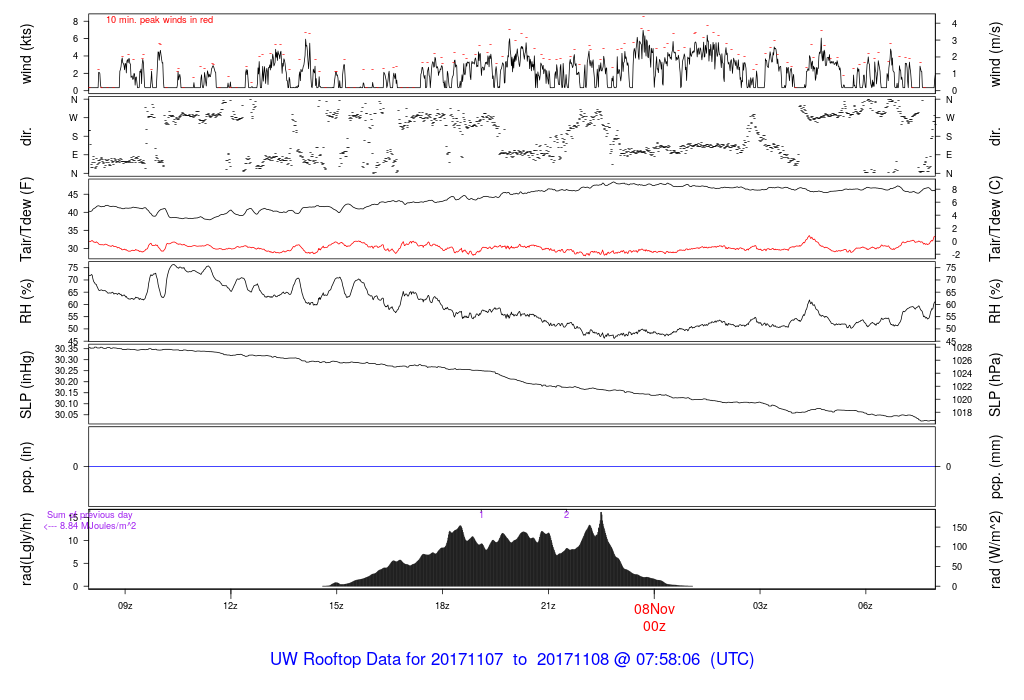Click the "W" tick on the left dir. axis
The height and width of the screenshot is (700, 1024).
point(74,118)
